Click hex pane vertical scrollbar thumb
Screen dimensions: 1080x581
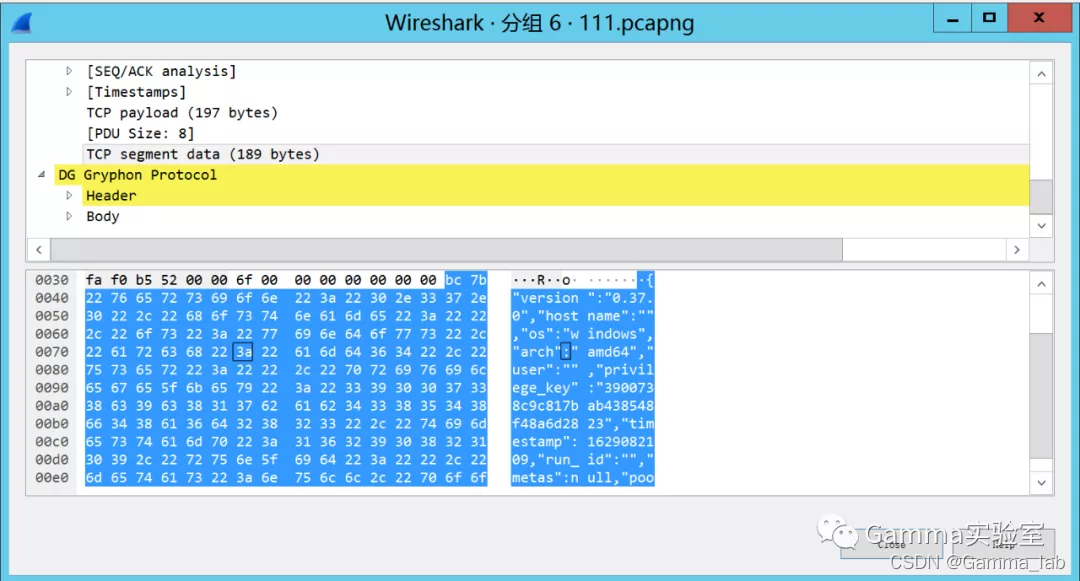pos(1041,396)
